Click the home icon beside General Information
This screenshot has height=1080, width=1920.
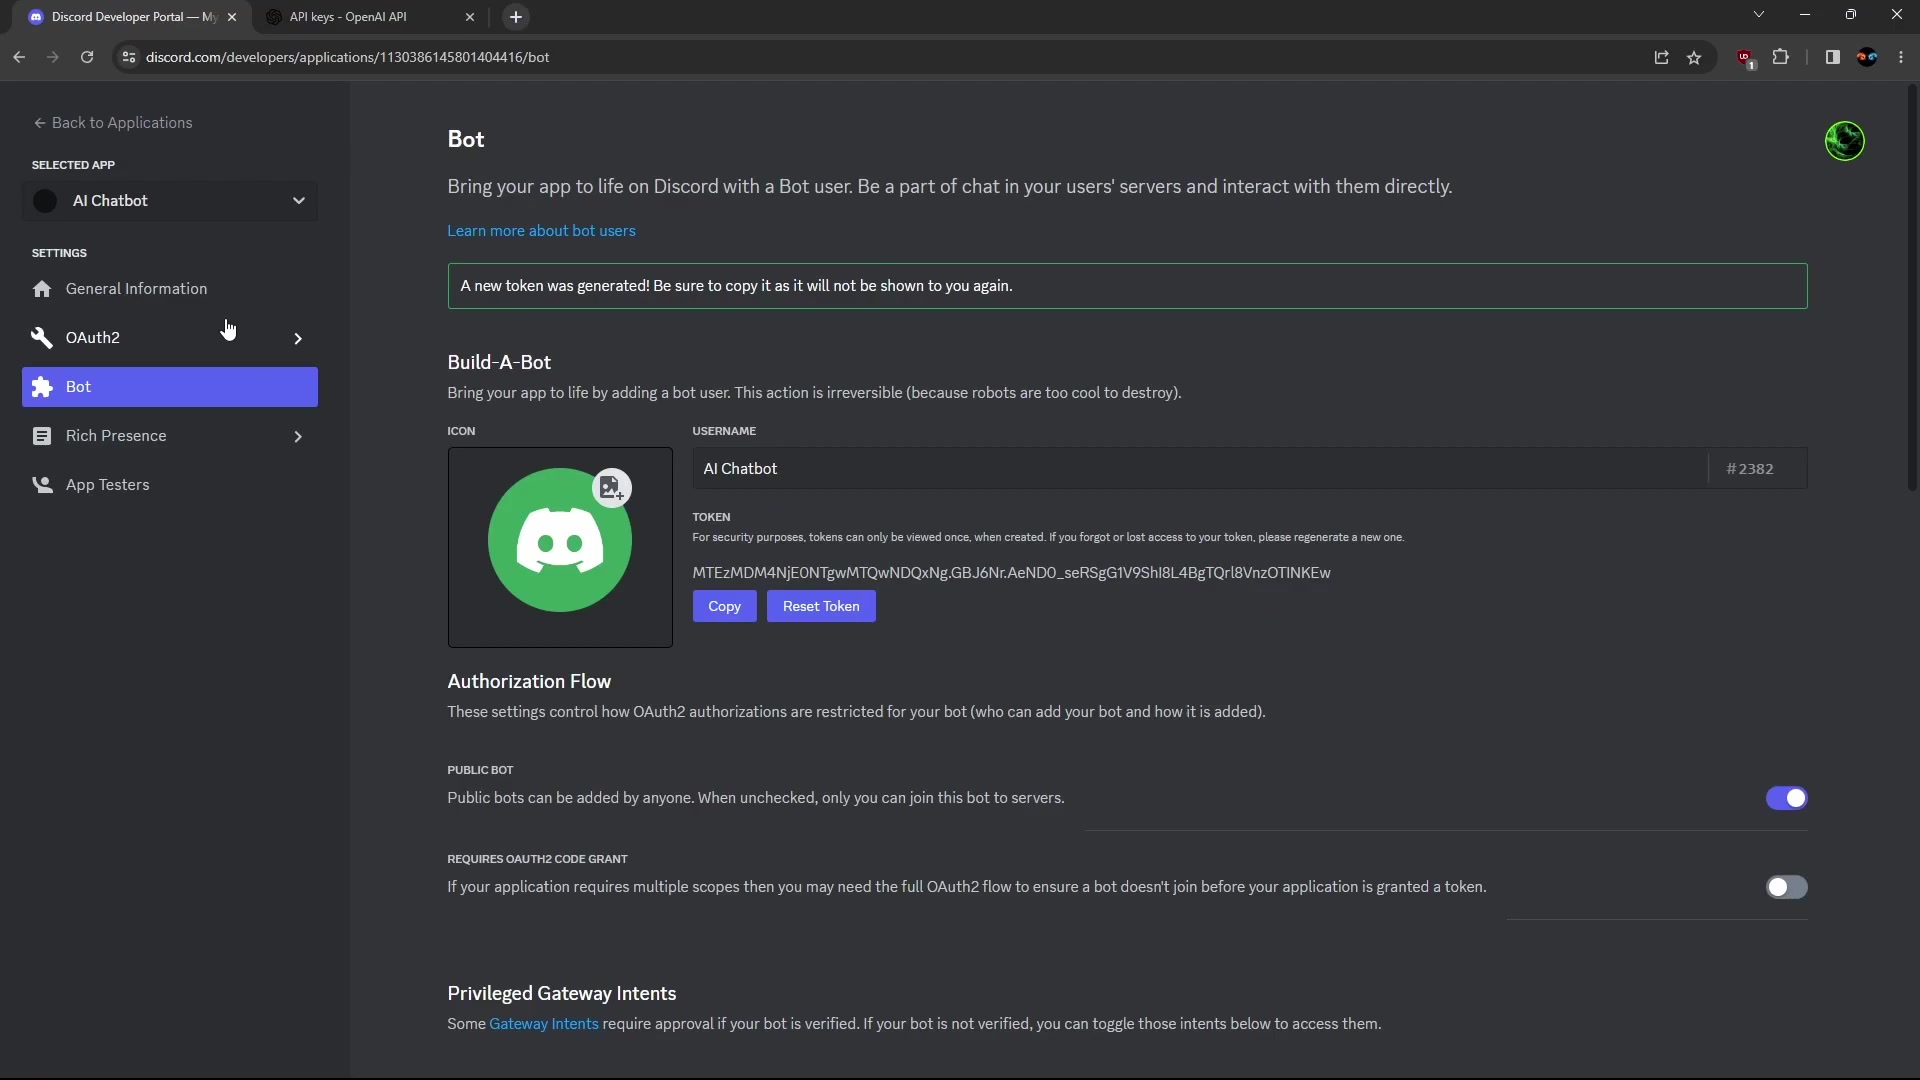(42, 289)
